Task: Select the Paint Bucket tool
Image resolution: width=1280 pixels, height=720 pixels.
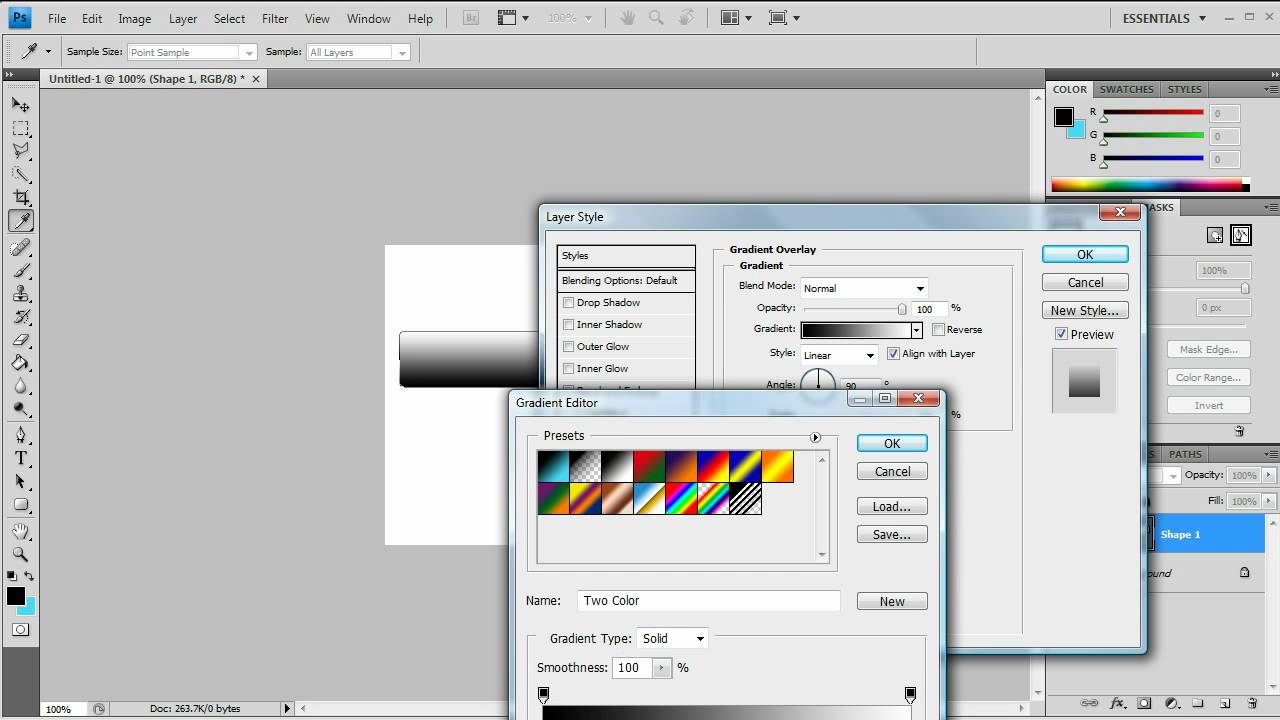Action: coord(21,363)
